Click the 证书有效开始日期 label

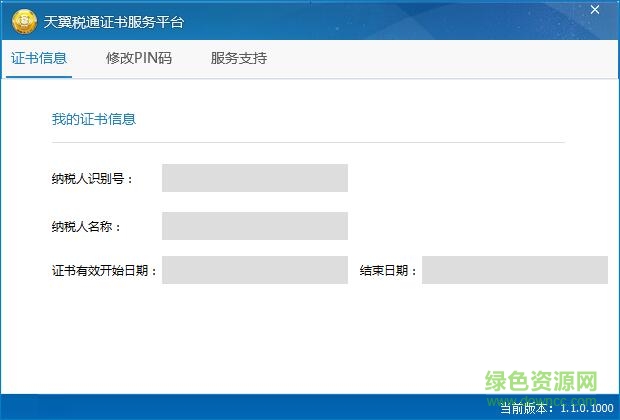[105, 271]
